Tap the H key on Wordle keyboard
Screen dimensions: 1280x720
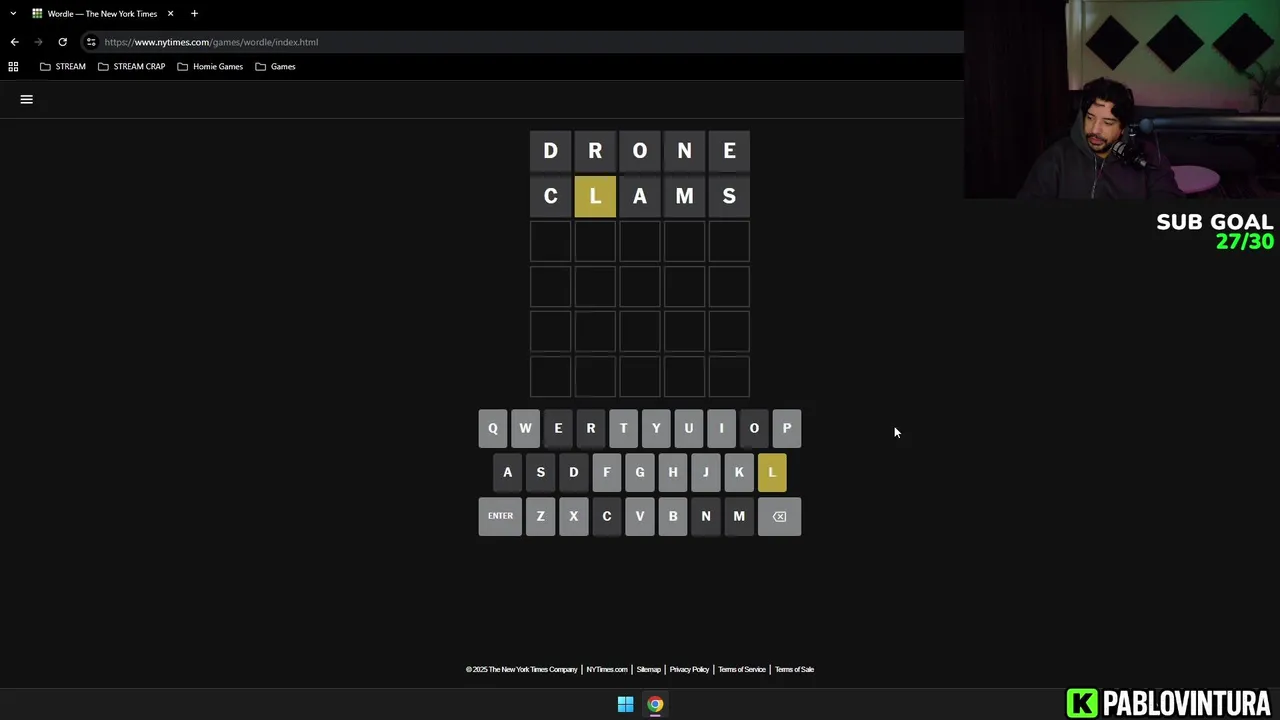coord(673,472)
